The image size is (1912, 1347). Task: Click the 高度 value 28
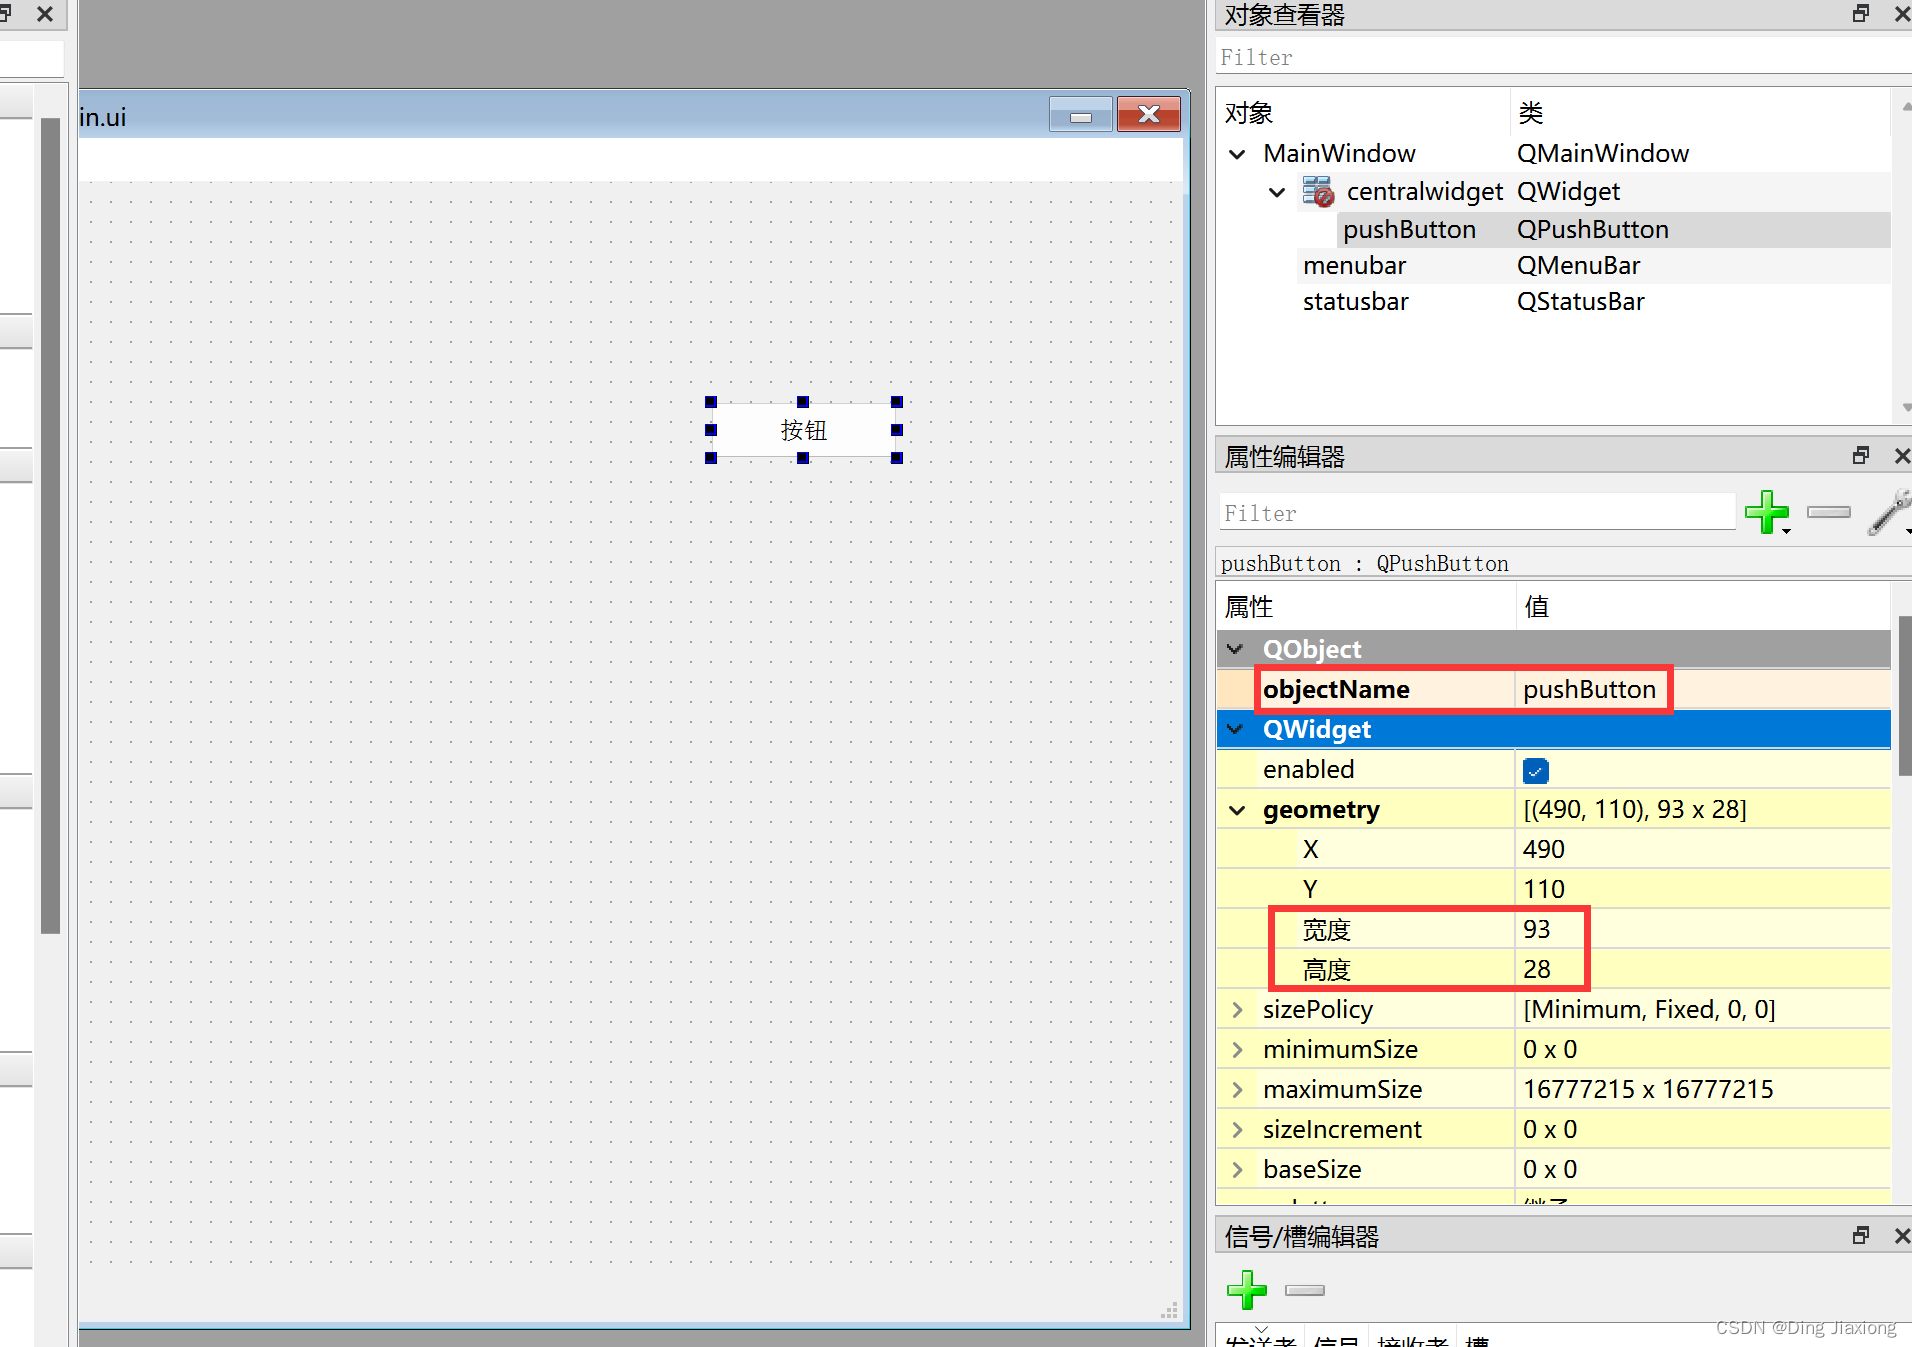[x=1536, y=970]
